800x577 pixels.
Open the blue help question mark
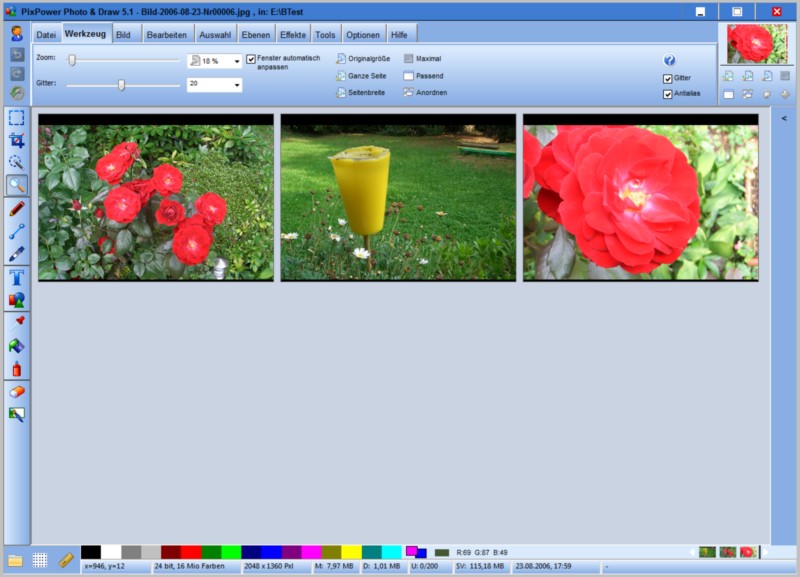click(669, 60)
